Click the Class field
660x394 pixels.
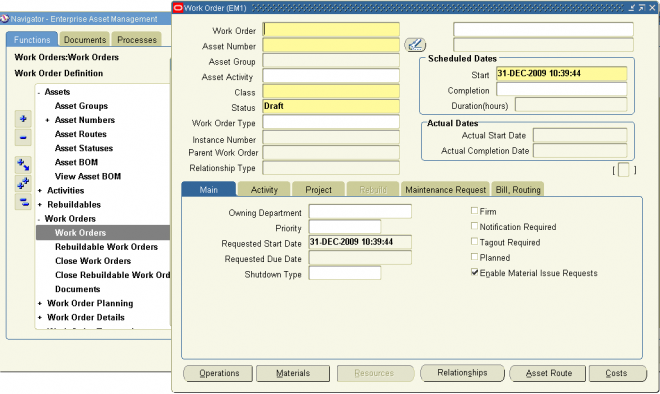coord(331,91)
